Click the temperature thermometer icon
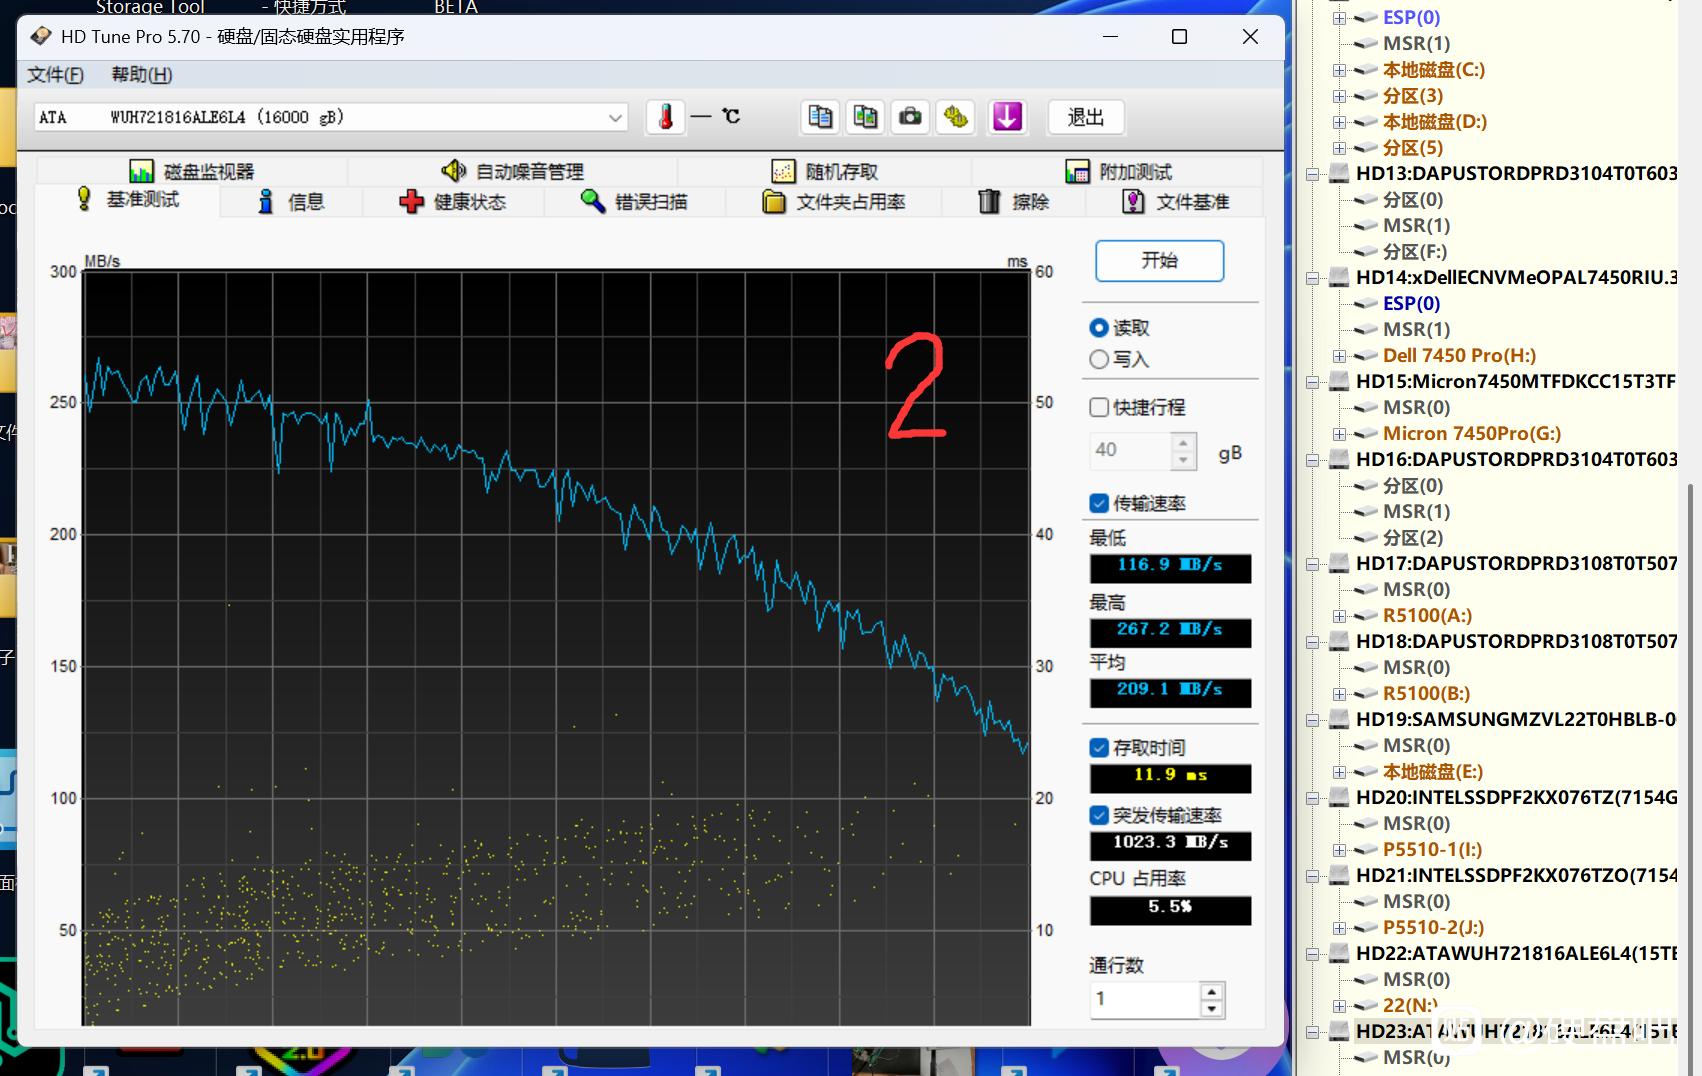Screen dimensions: 1702x1076 coord(665,117)
